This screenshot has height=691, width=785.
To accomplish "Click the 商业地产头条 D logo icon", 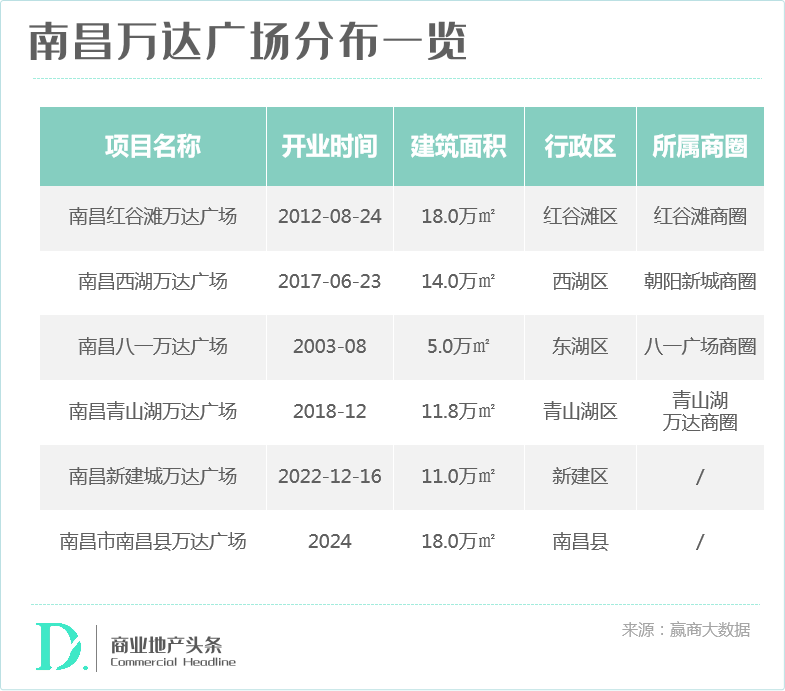I will (61, 646).
